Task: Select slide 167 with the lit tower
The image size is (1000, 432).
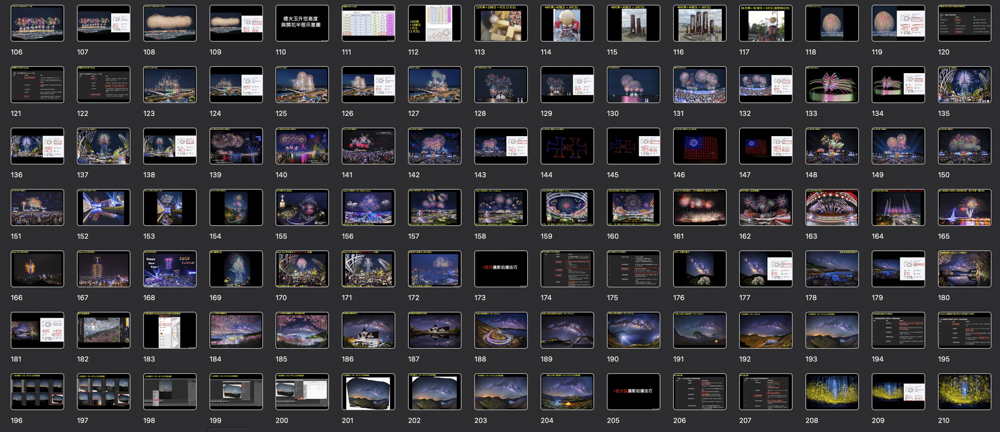Action: (x=104, y=268)
